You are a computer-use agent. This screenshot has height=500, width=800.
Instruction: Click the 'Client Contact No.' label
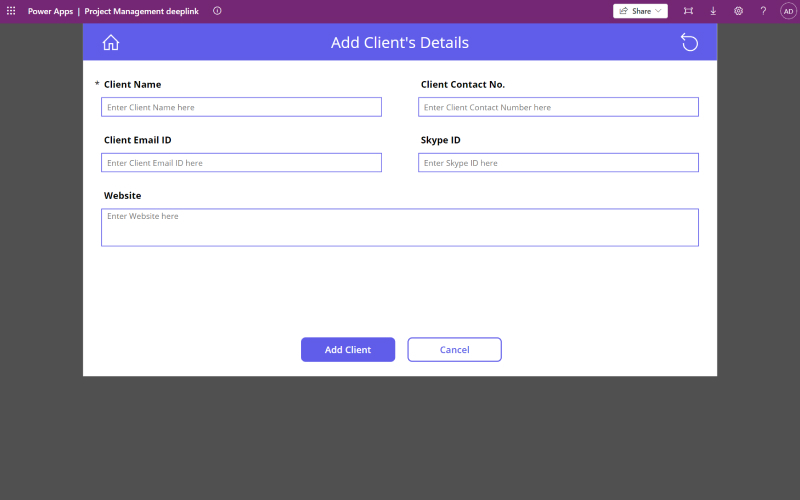[463, 85]
